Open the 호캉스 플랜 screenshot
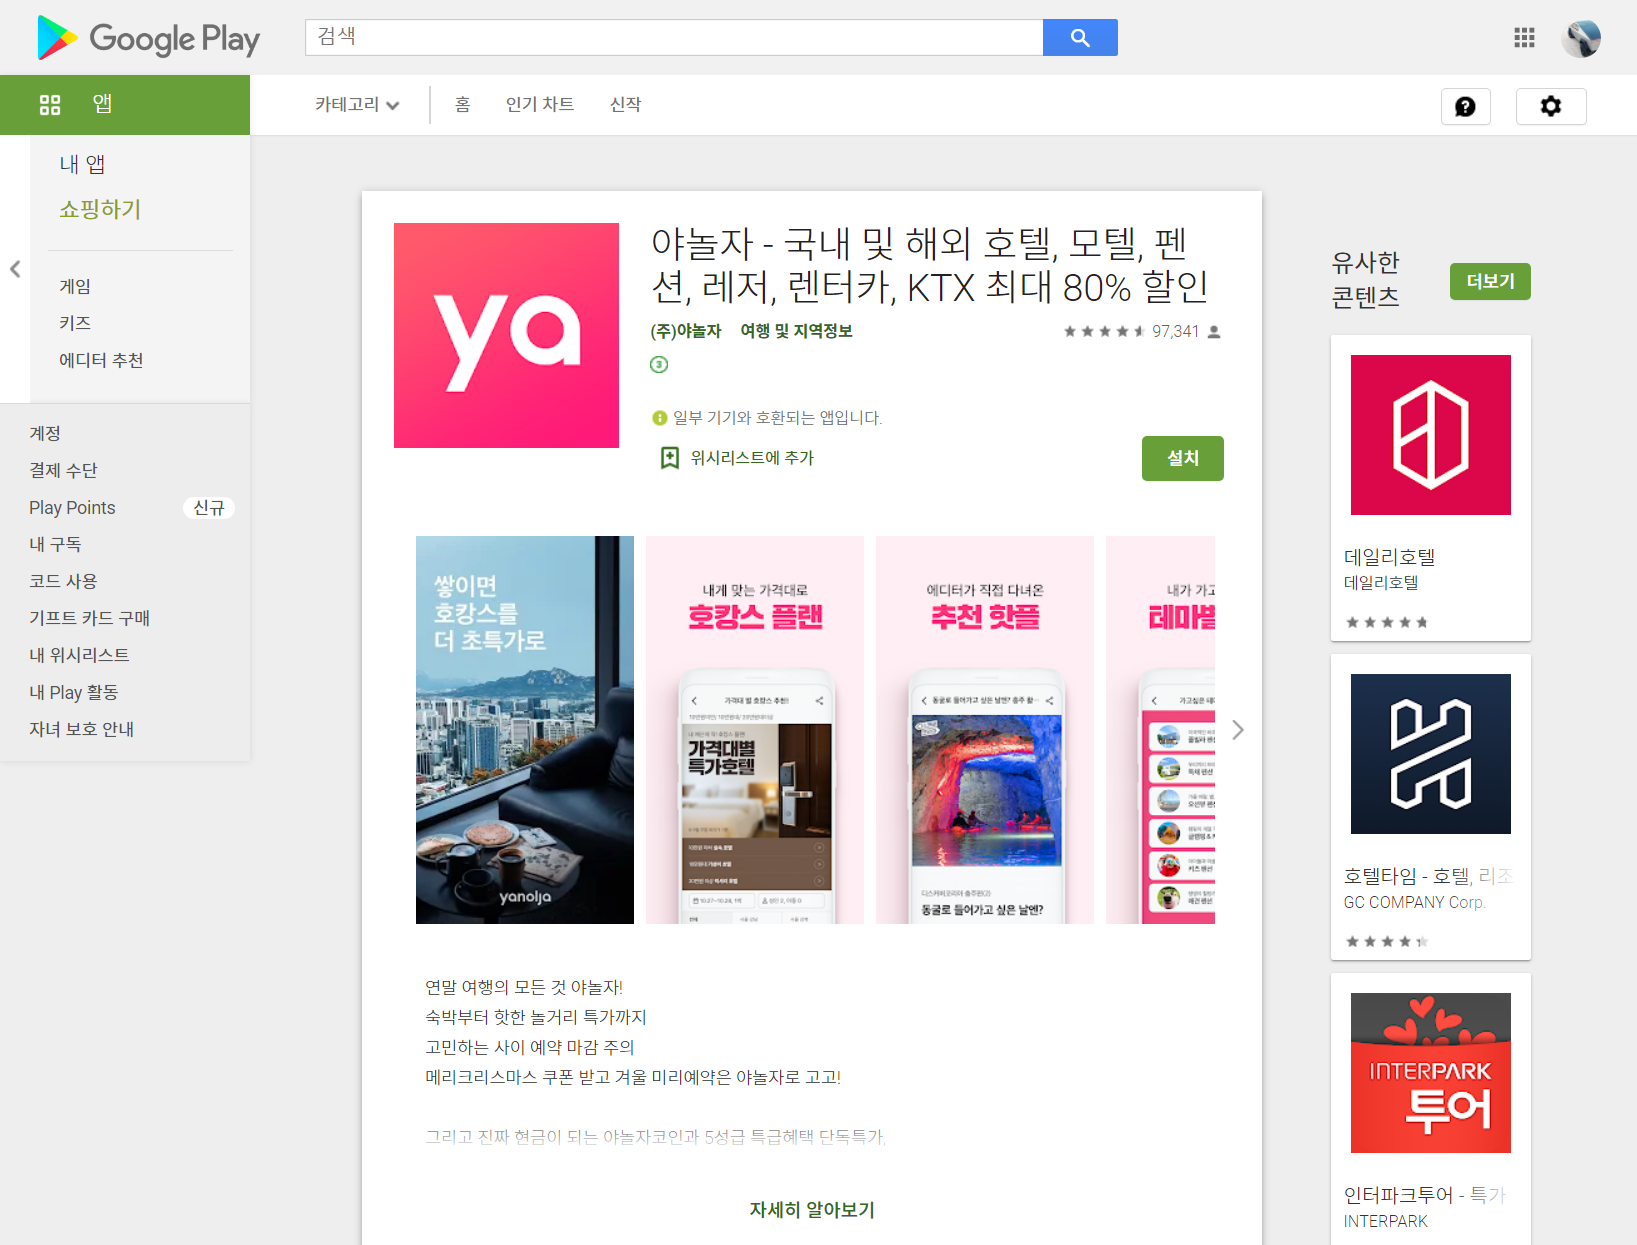 click(x=755, y=730)
